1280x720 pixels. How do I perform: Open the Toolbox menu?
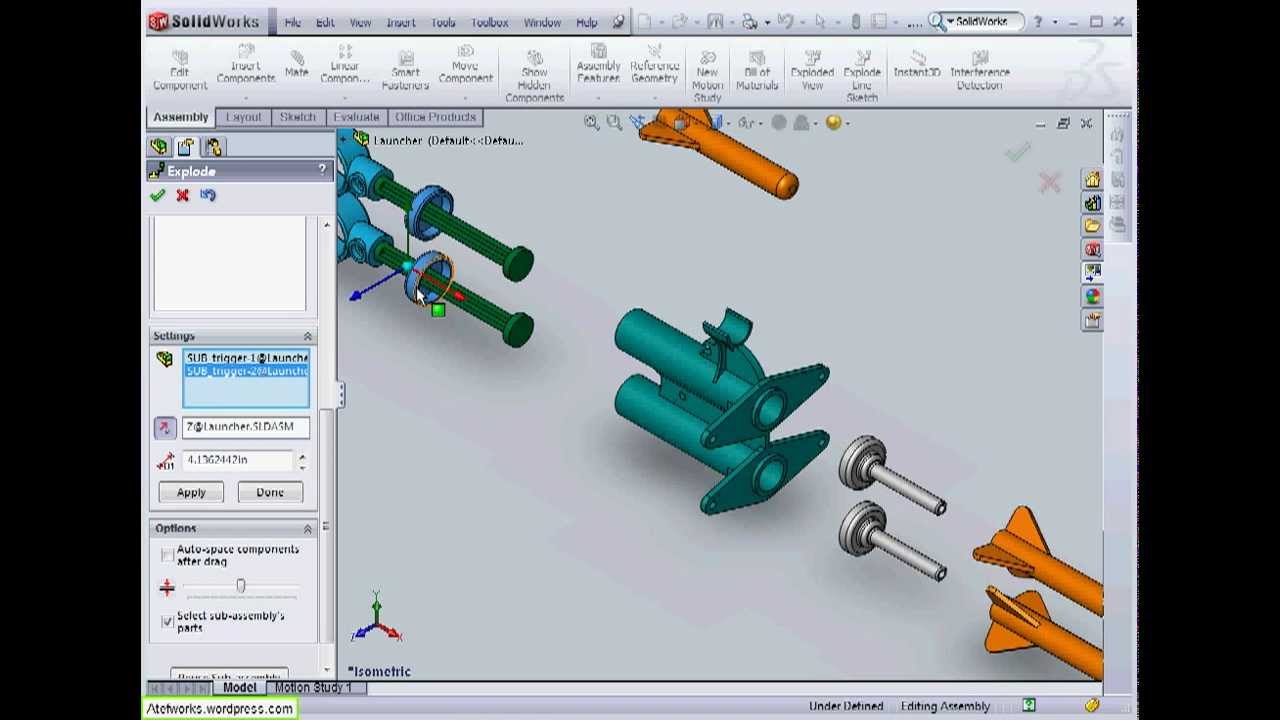(490, 22)
